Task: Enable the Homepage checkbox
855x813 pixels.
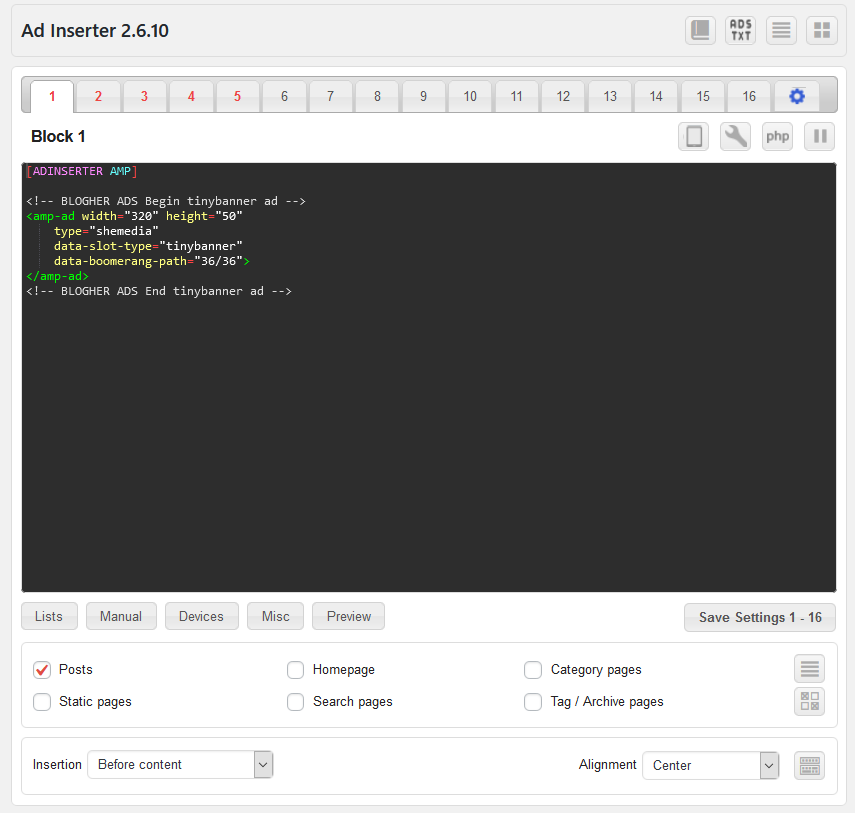Action: (296, 670)
